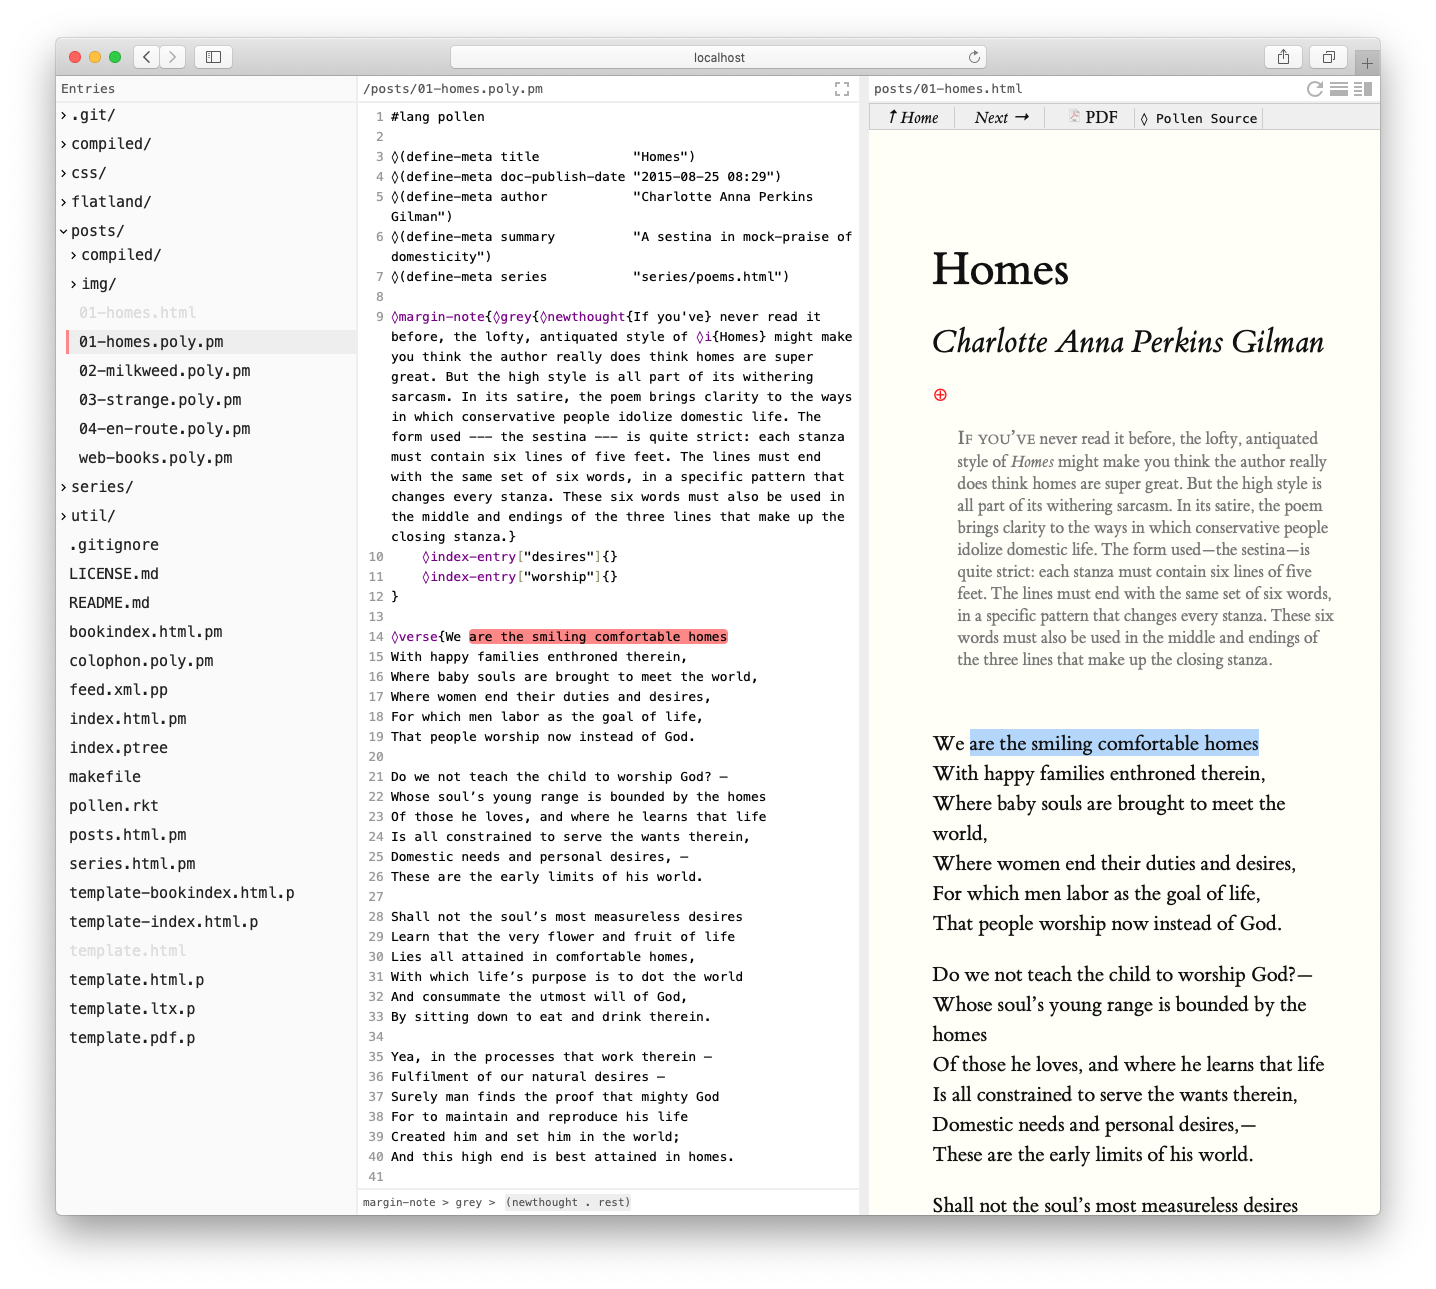Open the Pollen Source link
This screenshot has width=1436, height=1289.
(x=1199, y=118)
